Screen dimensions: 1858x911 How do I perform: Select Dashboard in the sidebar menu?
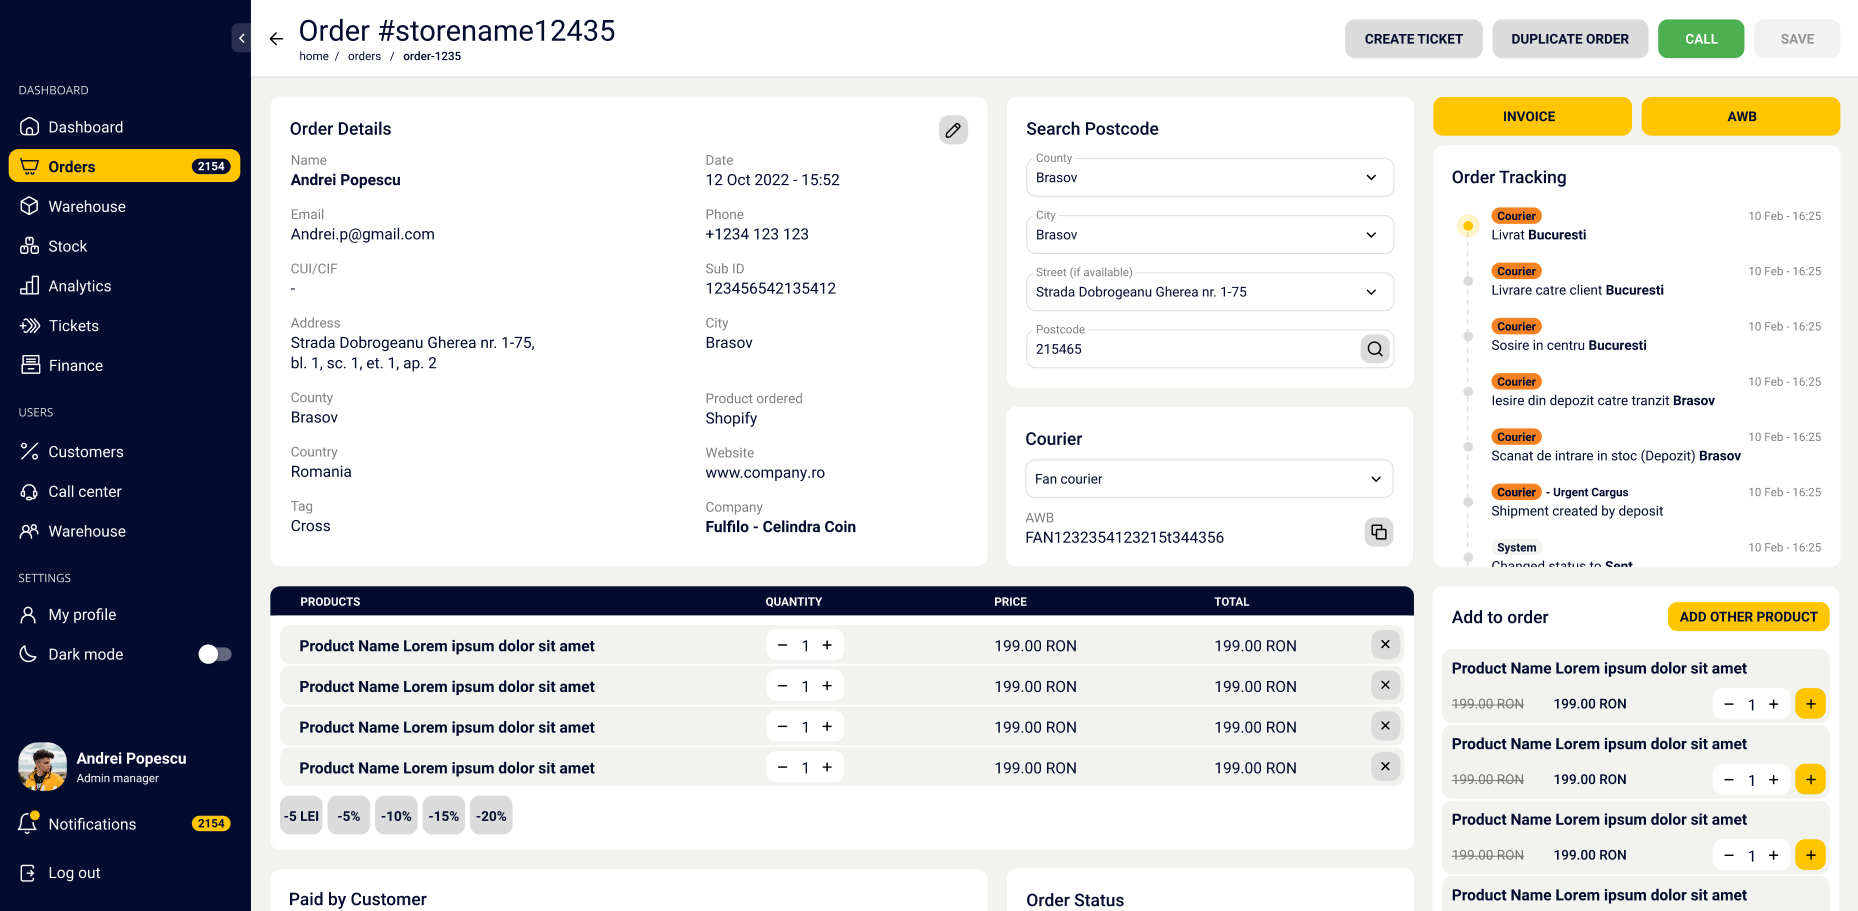click(30, 127)
